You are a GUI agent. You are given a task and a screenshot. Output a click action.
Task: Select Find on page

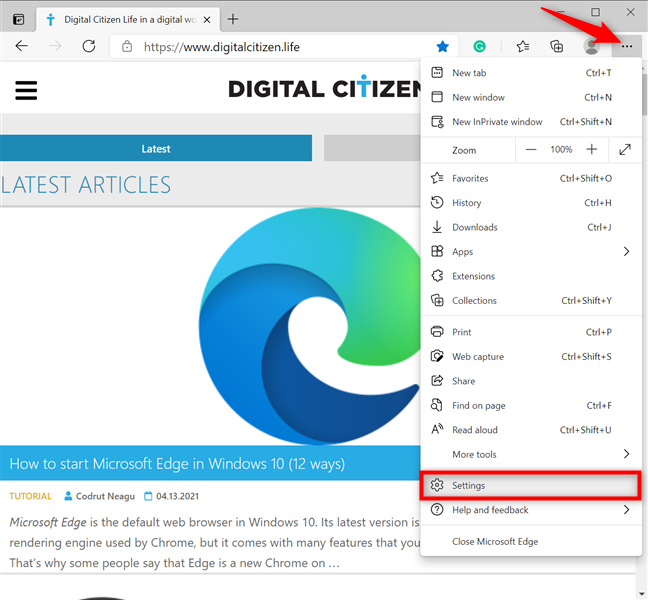pyautogui.click(x=531, y=405)
